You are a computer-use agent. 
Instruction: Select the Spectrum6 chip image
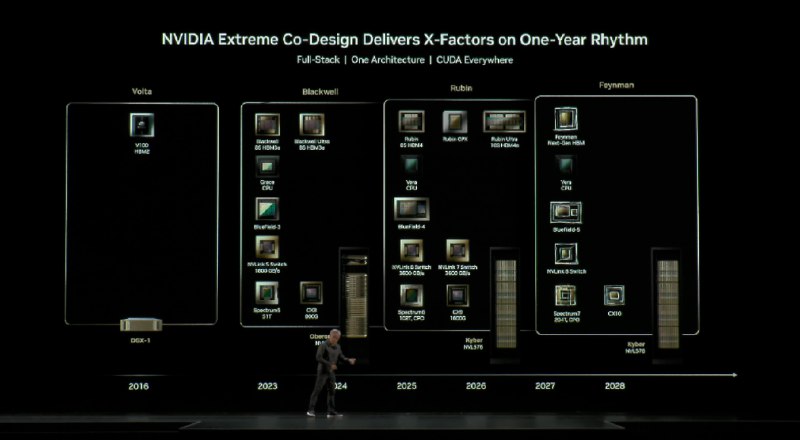pyautogui.click(x=411, y=296)
